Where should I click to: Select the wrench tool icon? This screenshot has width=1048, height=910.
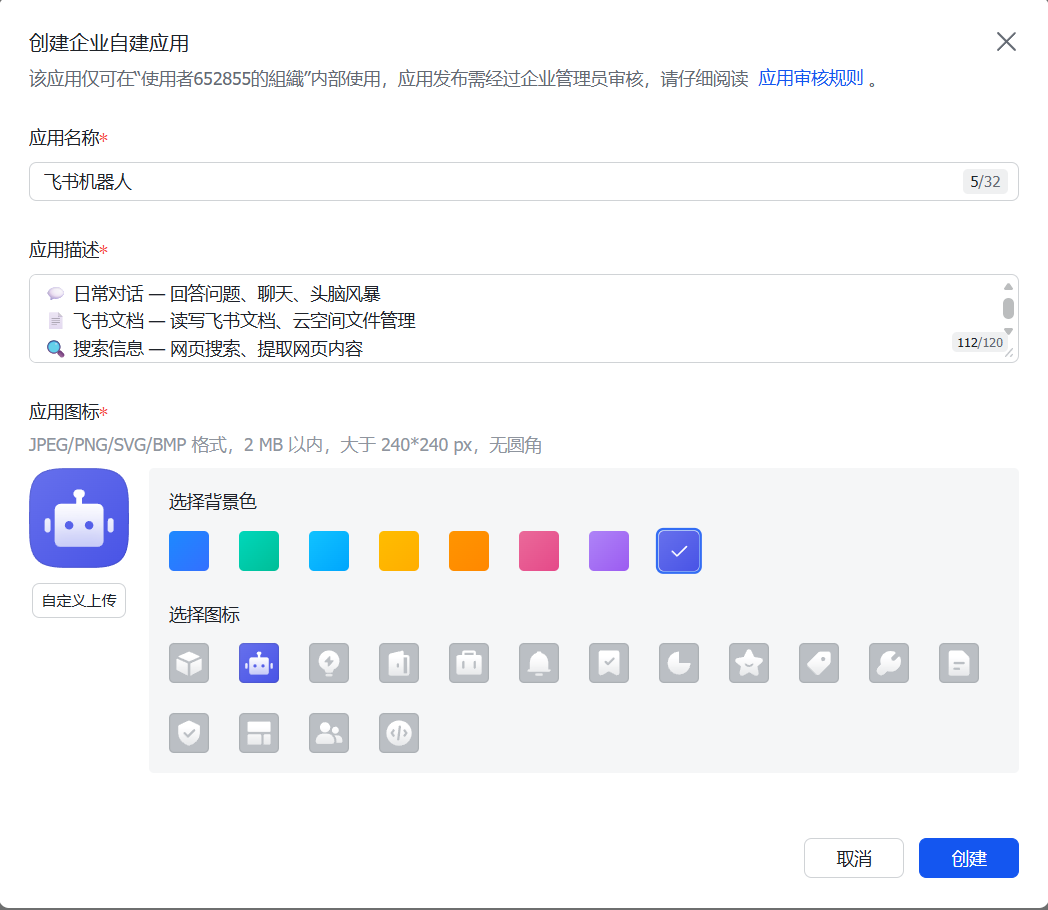tap(889, 663)
